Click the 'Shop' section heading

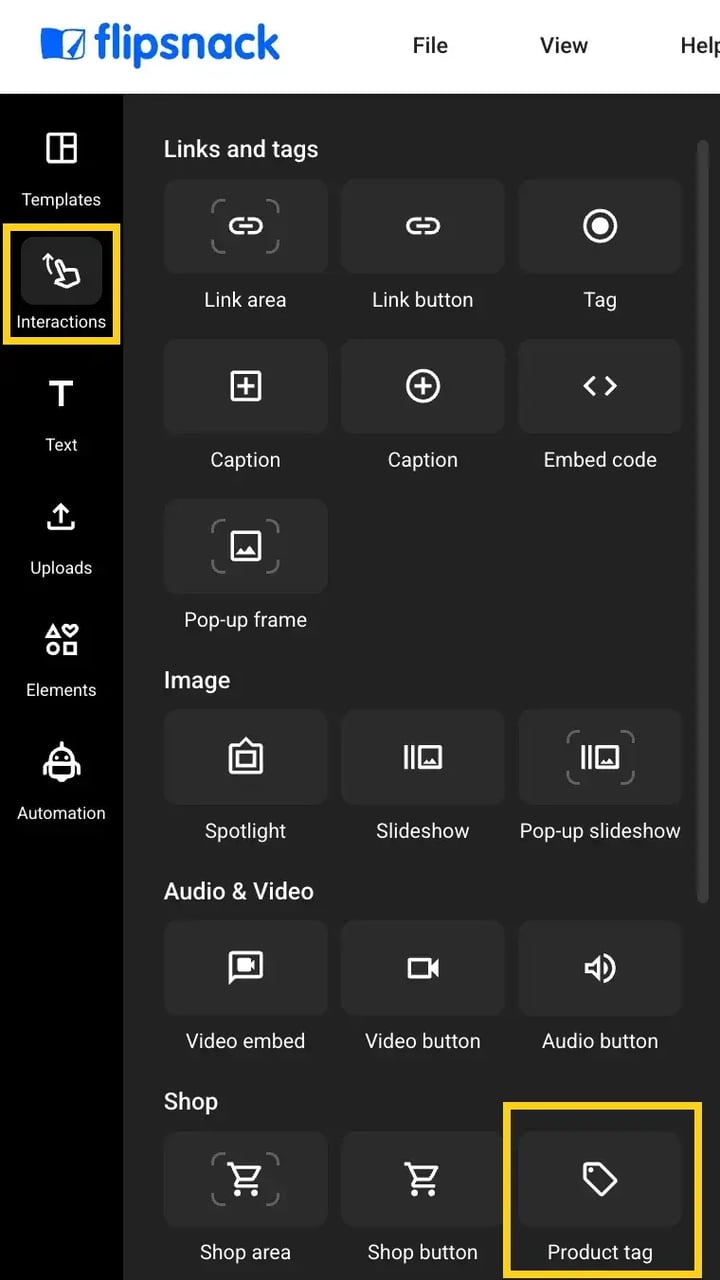pos(191,1102)
